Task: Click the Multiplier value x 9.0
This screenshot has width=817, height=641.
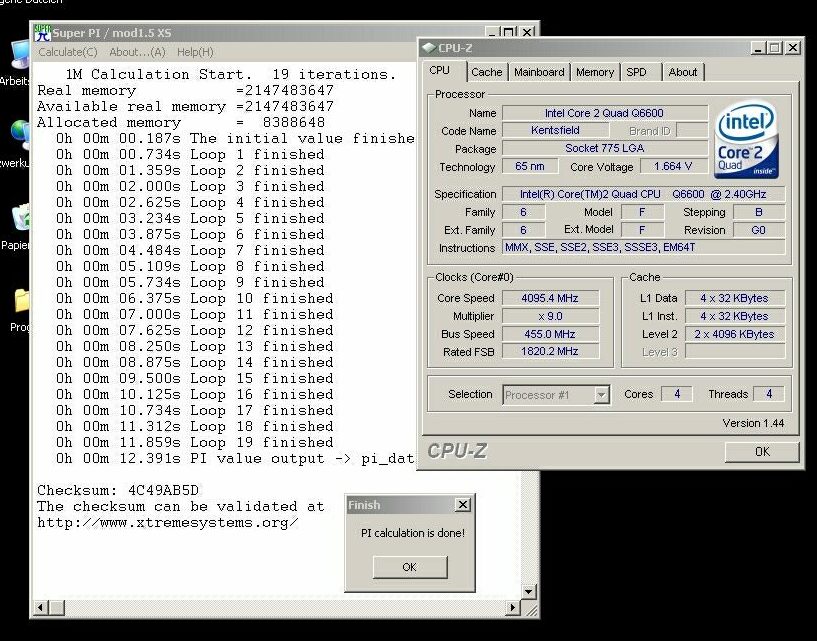Action: coord(550,316)
